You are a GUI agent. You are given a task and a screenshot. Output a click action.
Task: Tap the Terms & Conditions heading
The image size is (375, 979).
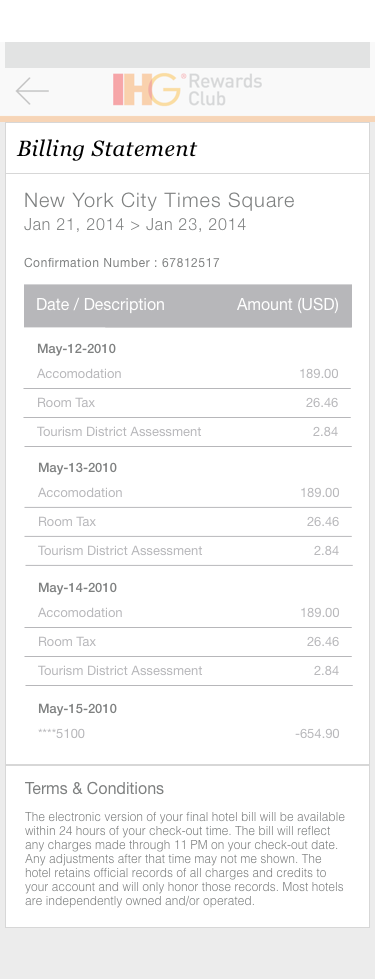point(94,789)
